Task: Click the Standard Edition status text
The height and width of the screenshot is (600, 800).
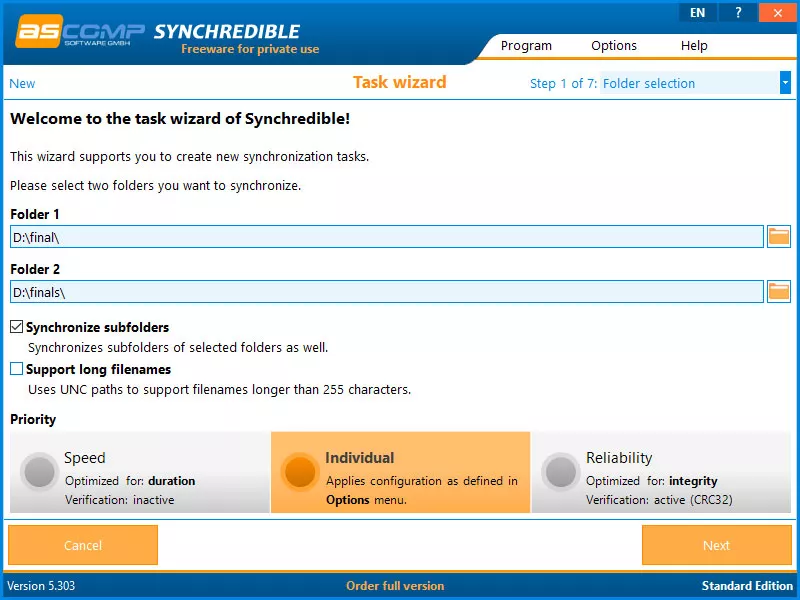Action: 747,586
